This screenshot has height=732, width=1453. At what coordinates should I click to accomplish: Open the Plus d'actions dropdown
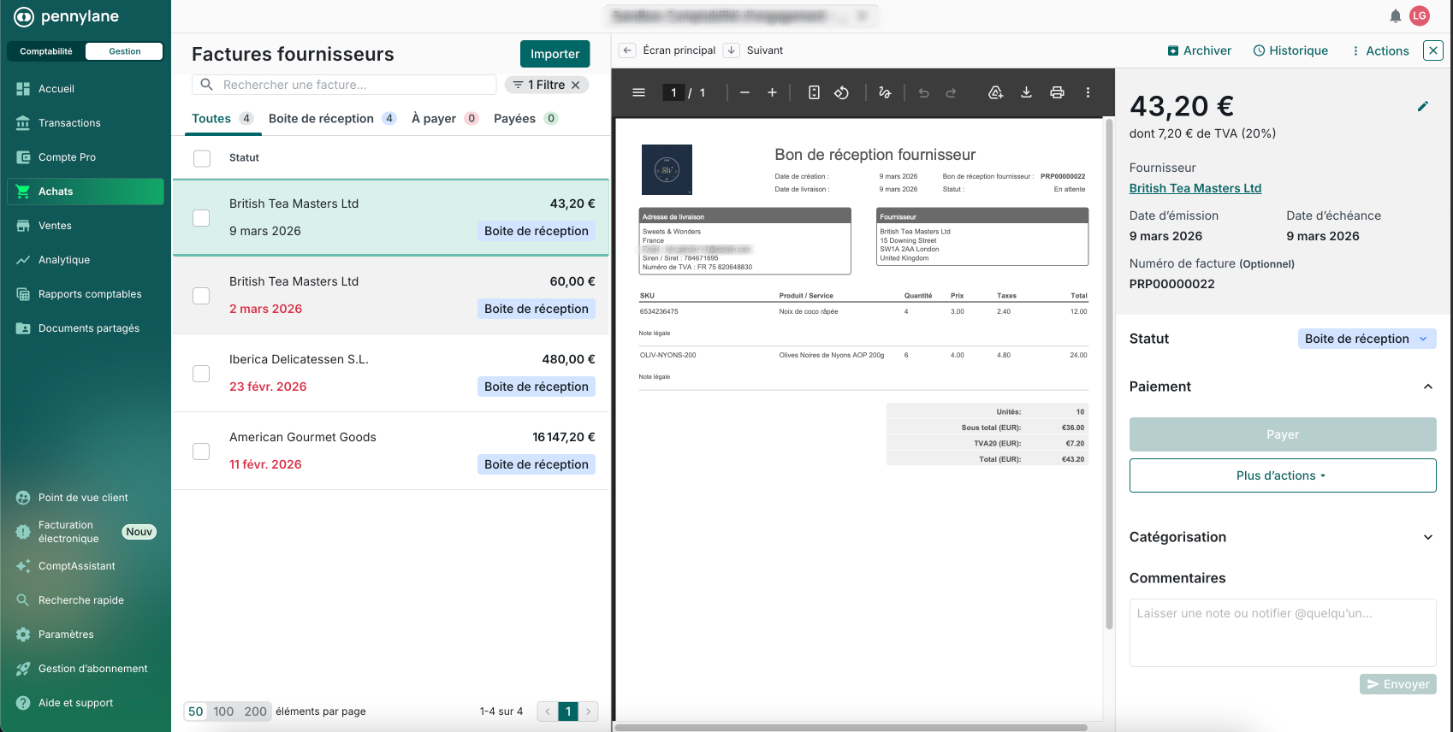pos(1282,476)
